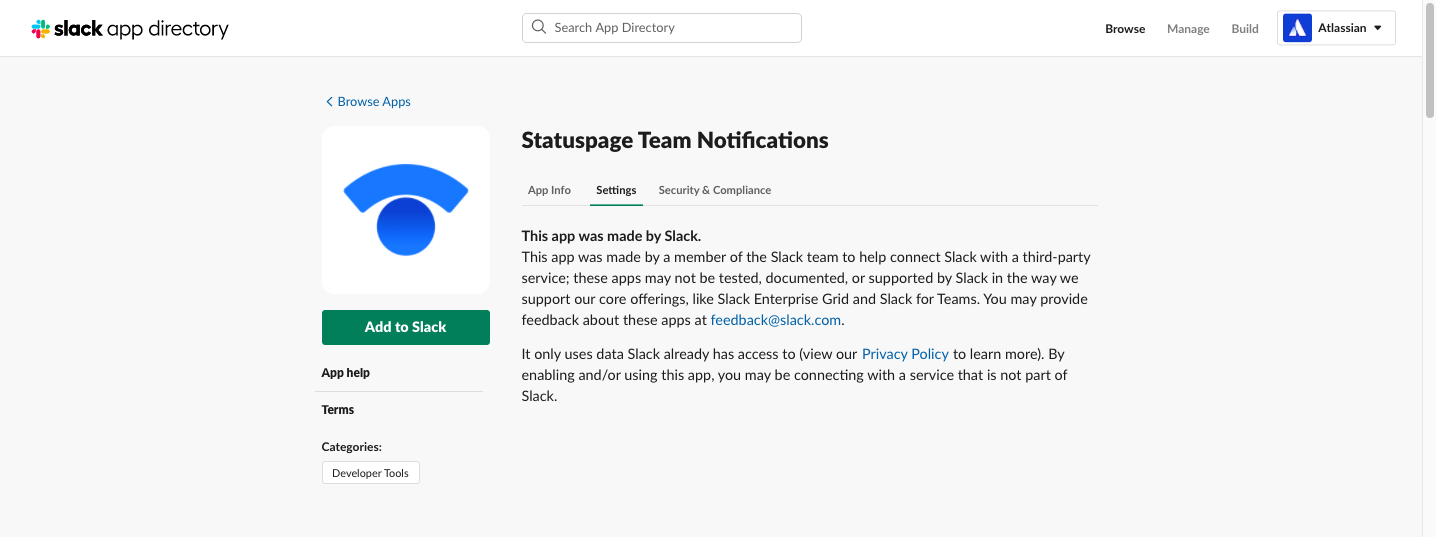1436x537 pixels.
Task: Open the Terms link
Action: pyautogui.click(x=338, y=410)
